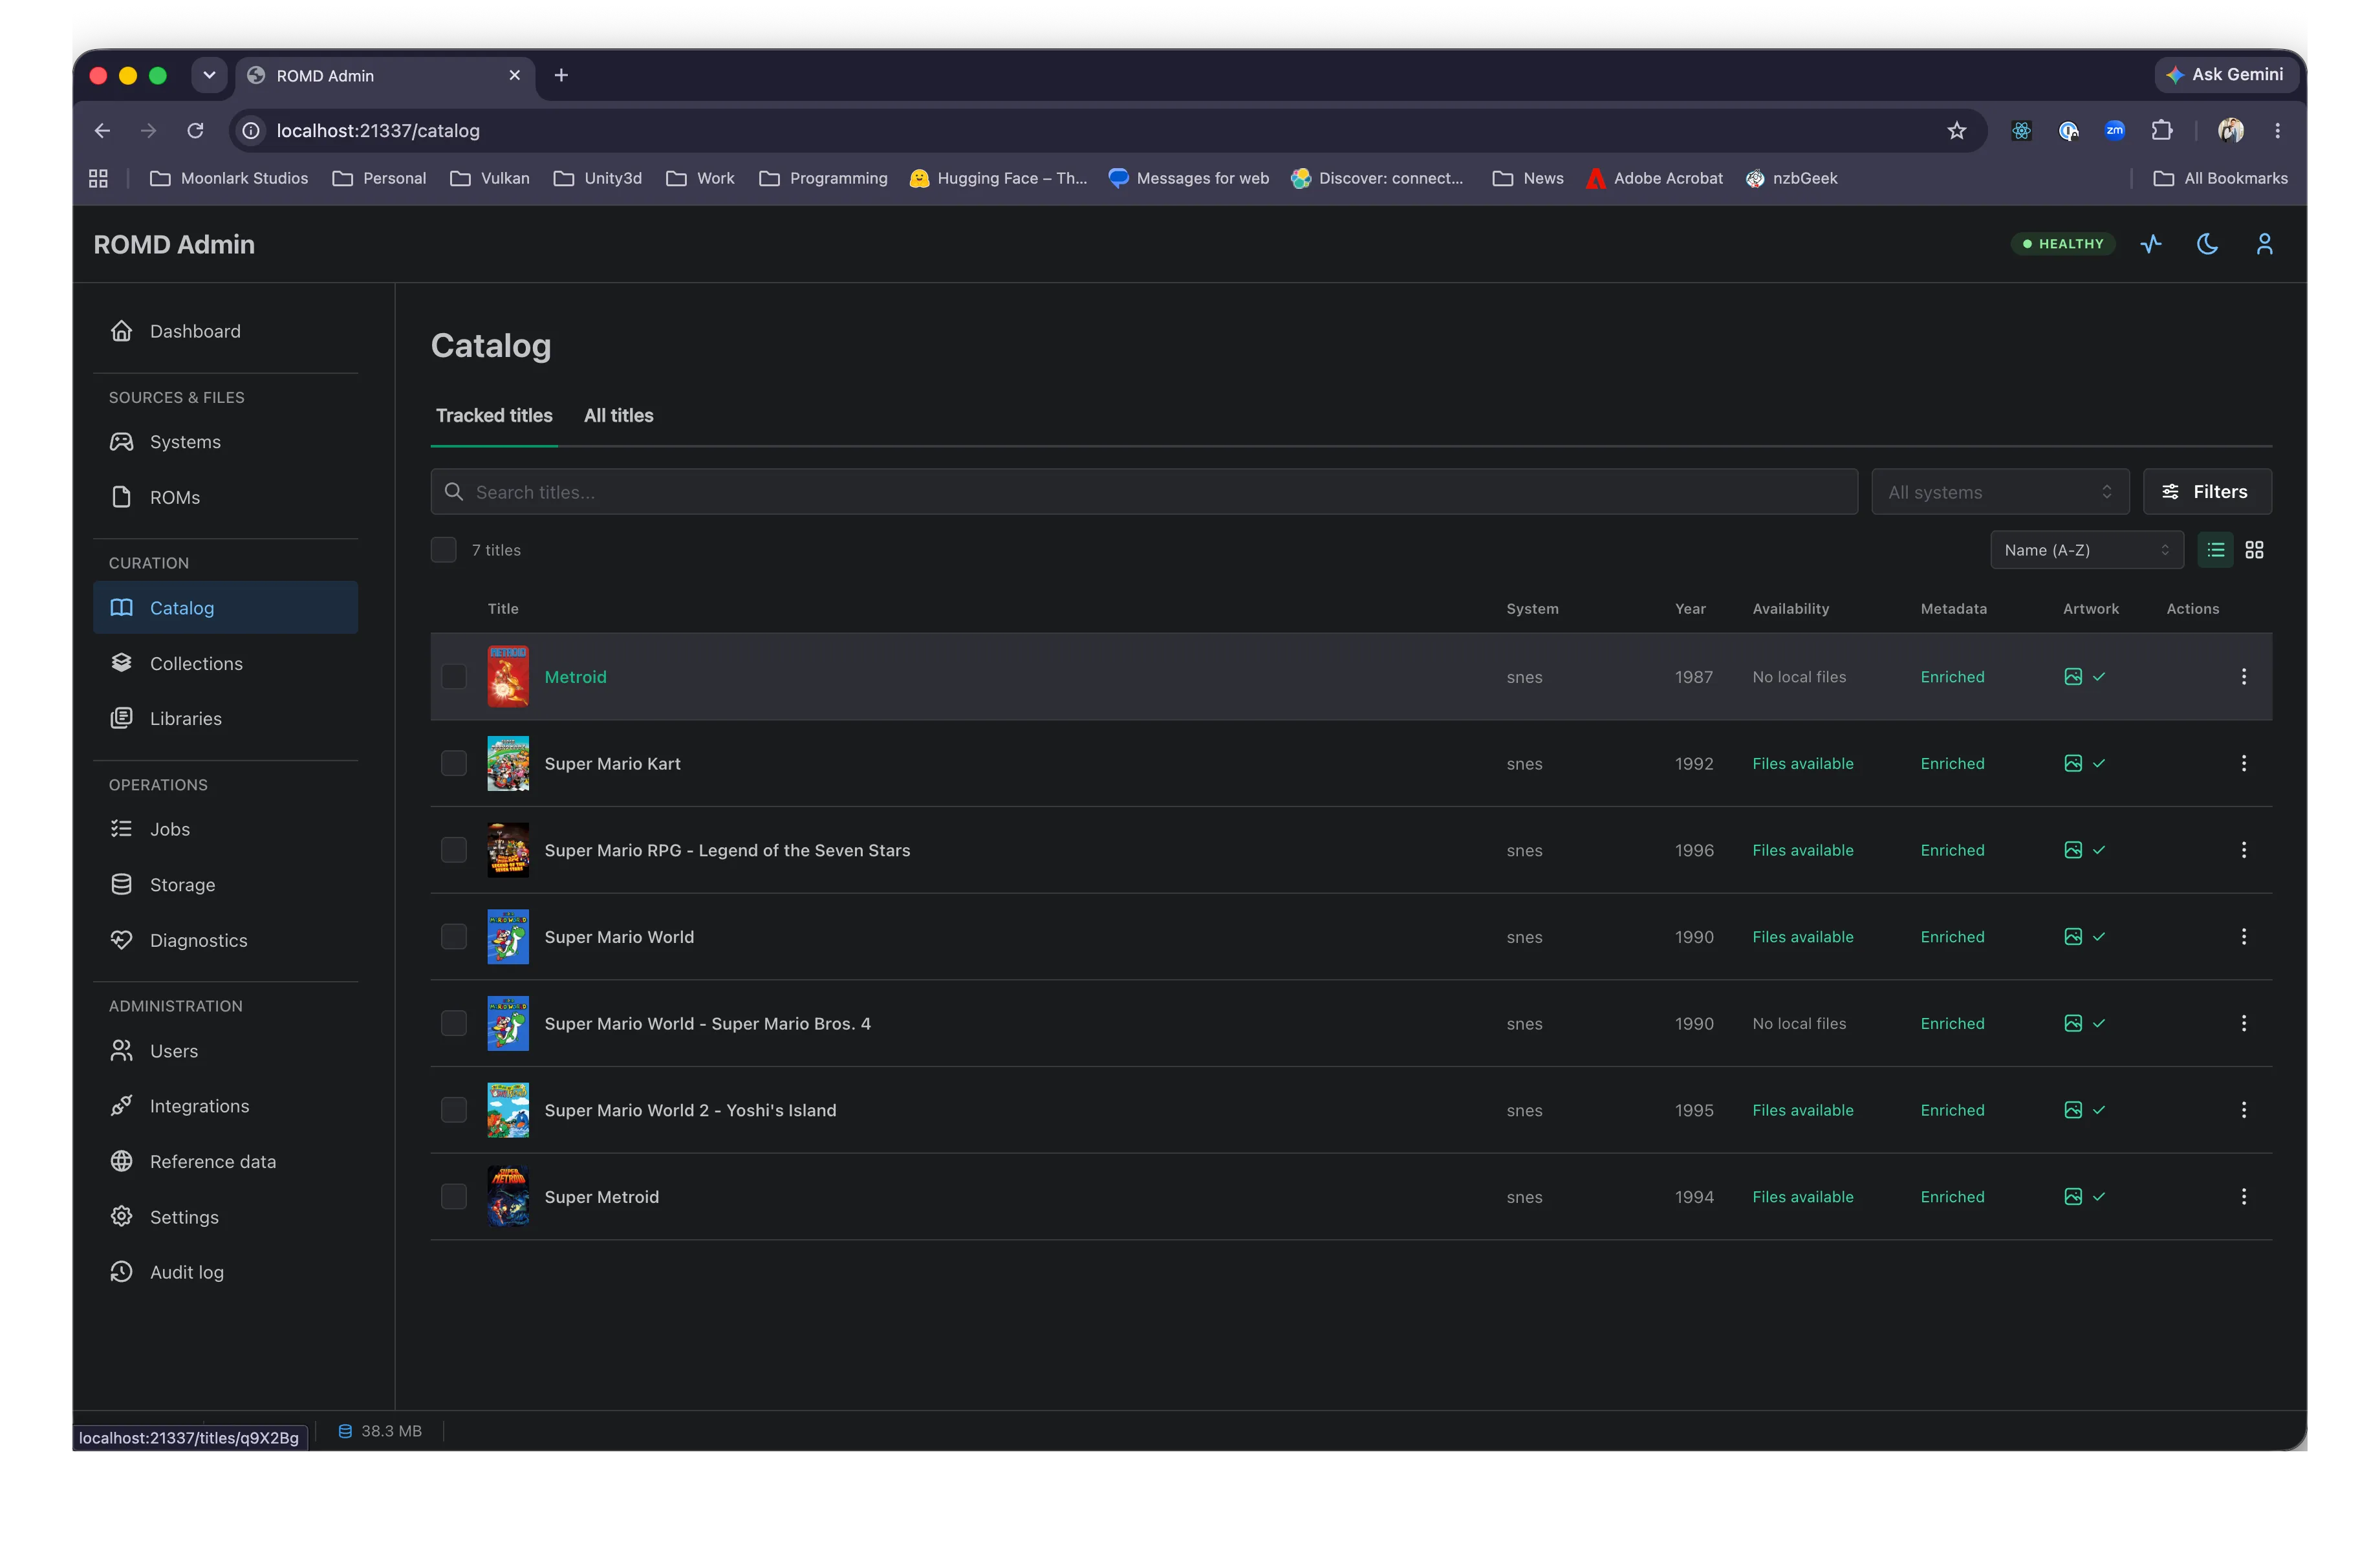Open actions menu for Super Mario Kart

click(2244, 764)
